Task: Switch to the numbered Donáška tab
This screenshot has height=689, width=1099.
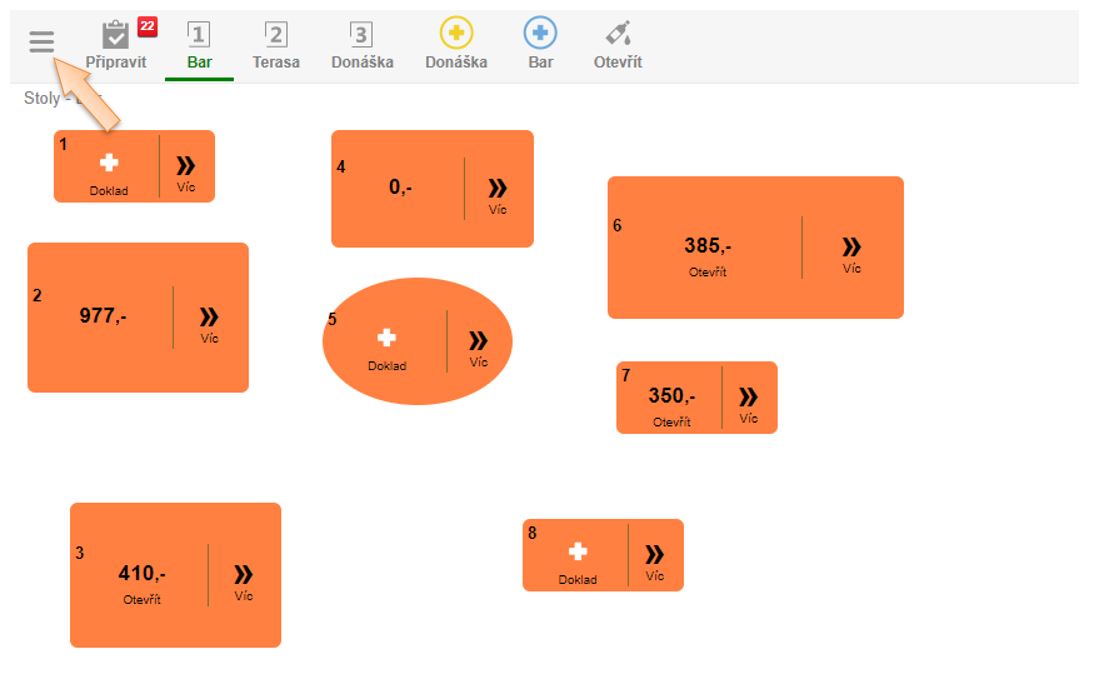Action: pyautogui.click(x=362, y=46)
